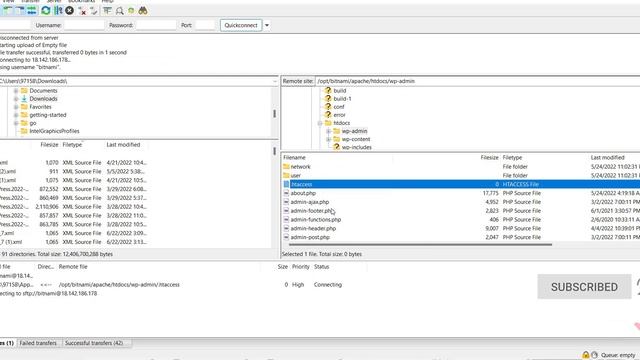Viewport: 640px width, 360px height.
Task: Open the Quickconnect history dropdown arrow
Action: pyautogui.click(x=267, y=25)
